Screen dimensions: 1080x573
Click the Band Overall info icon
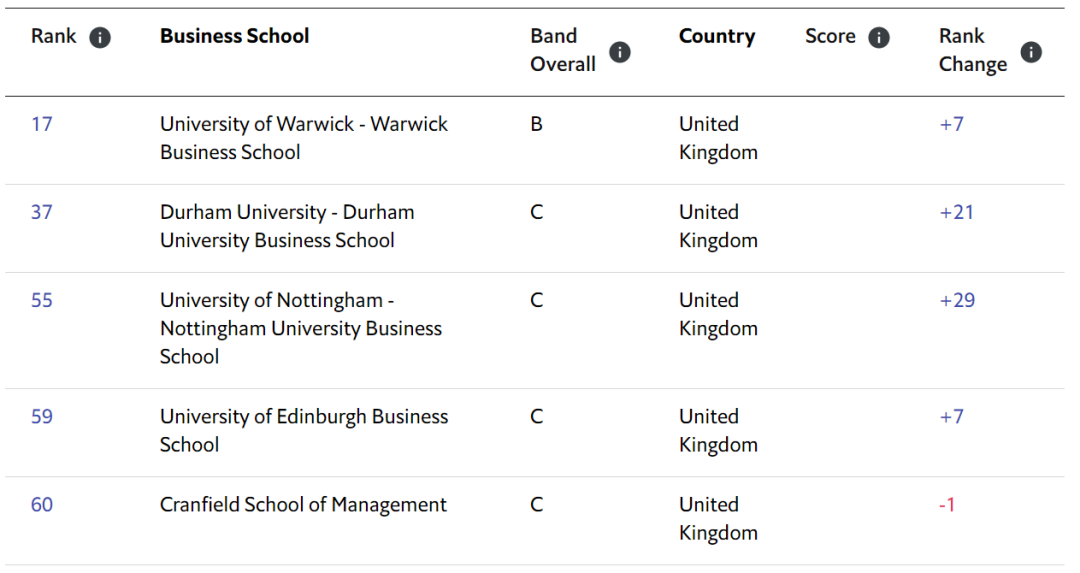(620, 52)
